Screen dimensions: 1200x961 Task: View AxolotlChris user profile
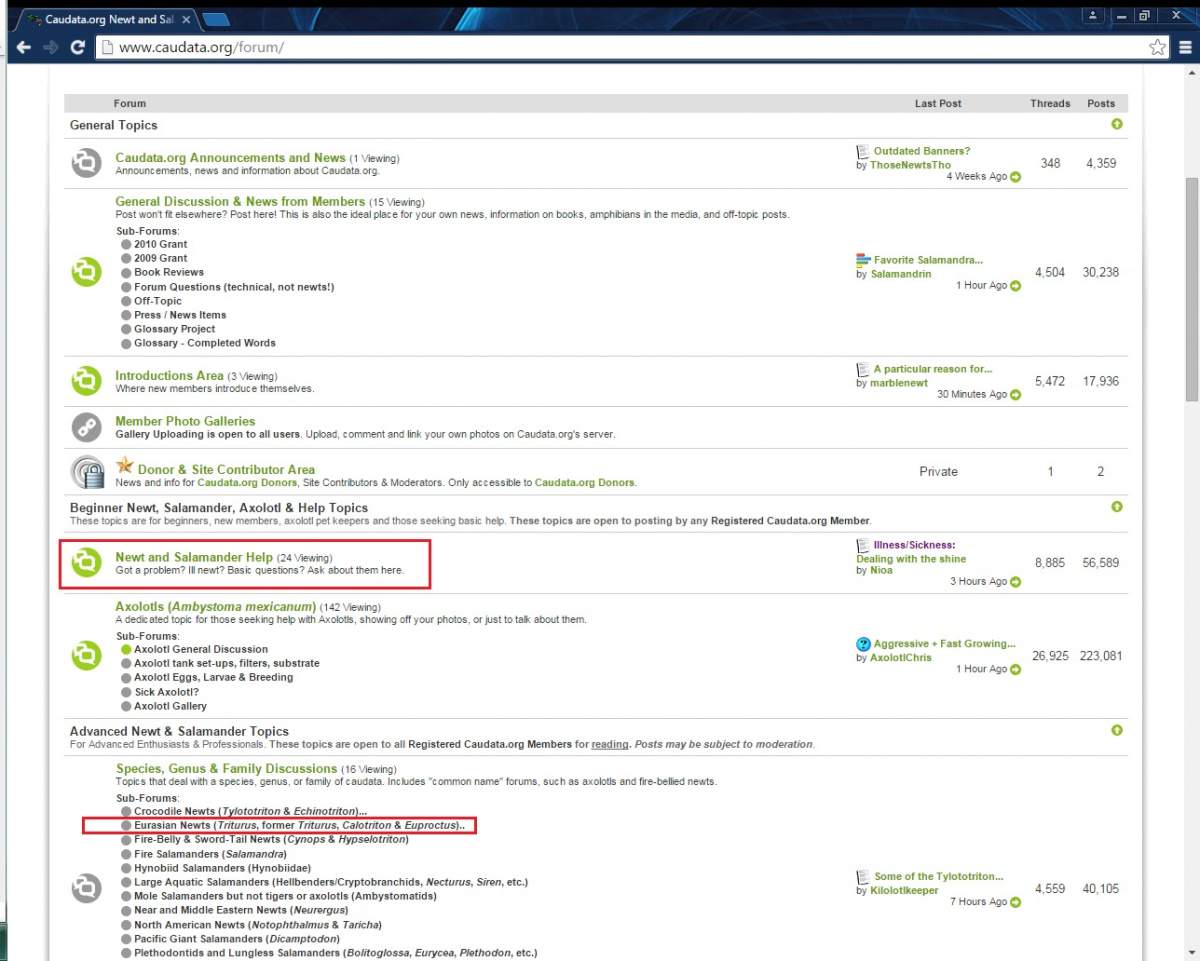tap(901, 658)
